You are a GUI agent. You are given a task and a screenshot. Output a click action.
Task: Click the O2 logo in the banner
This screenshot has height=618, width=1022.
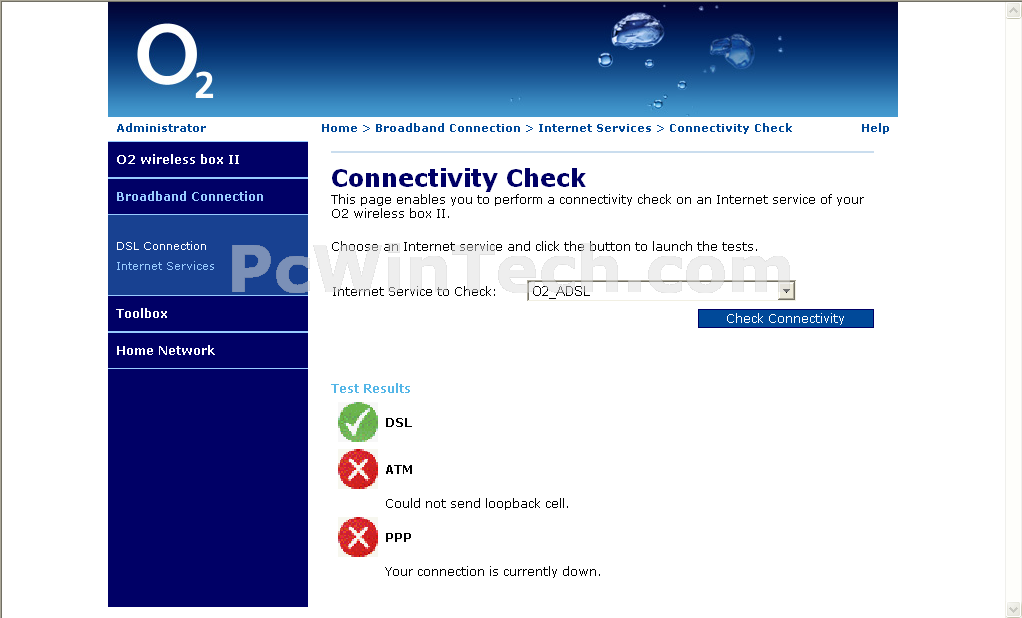tap(175, 61)
